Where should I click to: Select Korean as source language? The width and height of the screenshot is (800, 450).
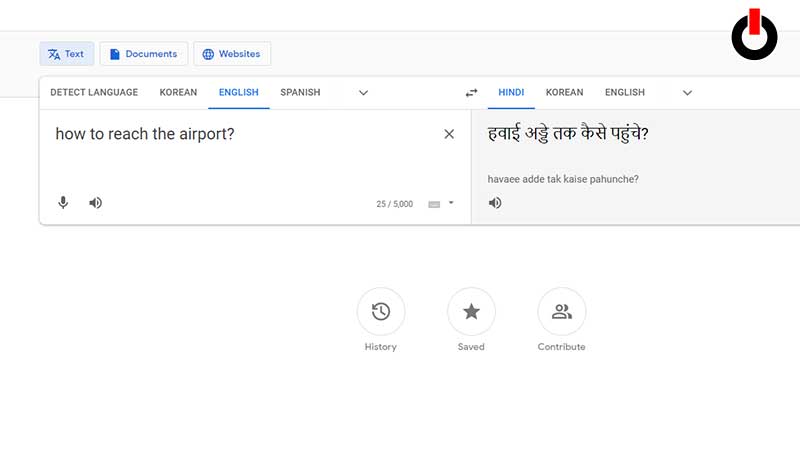pos(178,92)
